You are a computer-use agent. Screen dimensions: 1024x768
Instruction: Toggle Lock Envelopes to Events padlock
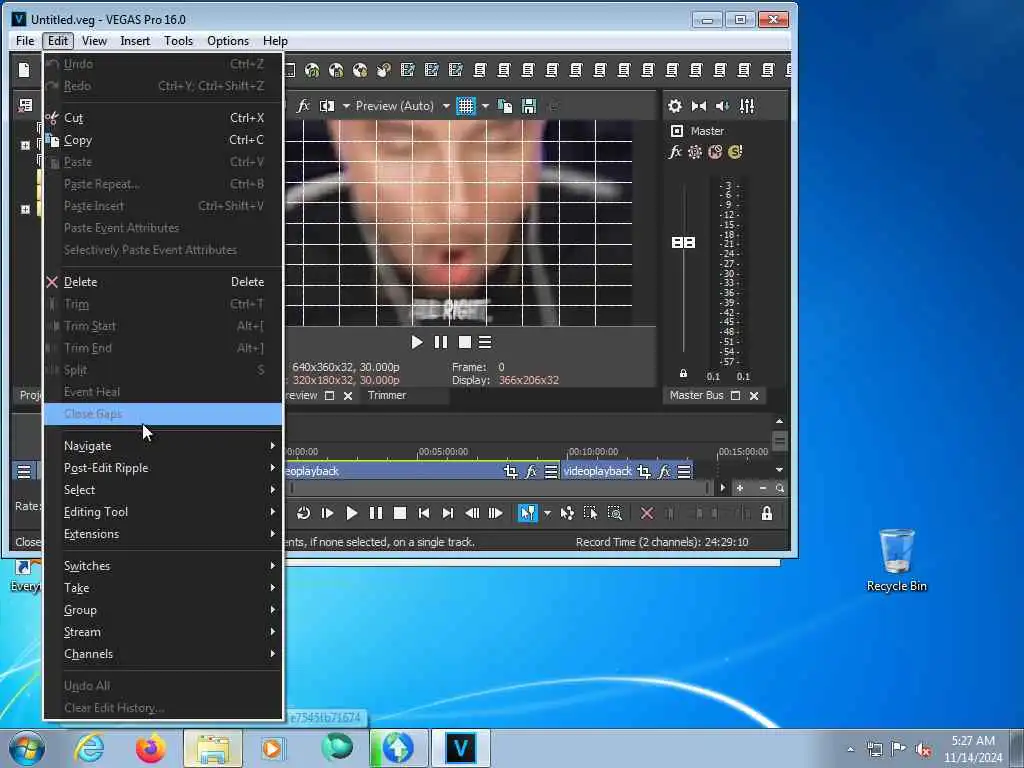coord(767,513)
